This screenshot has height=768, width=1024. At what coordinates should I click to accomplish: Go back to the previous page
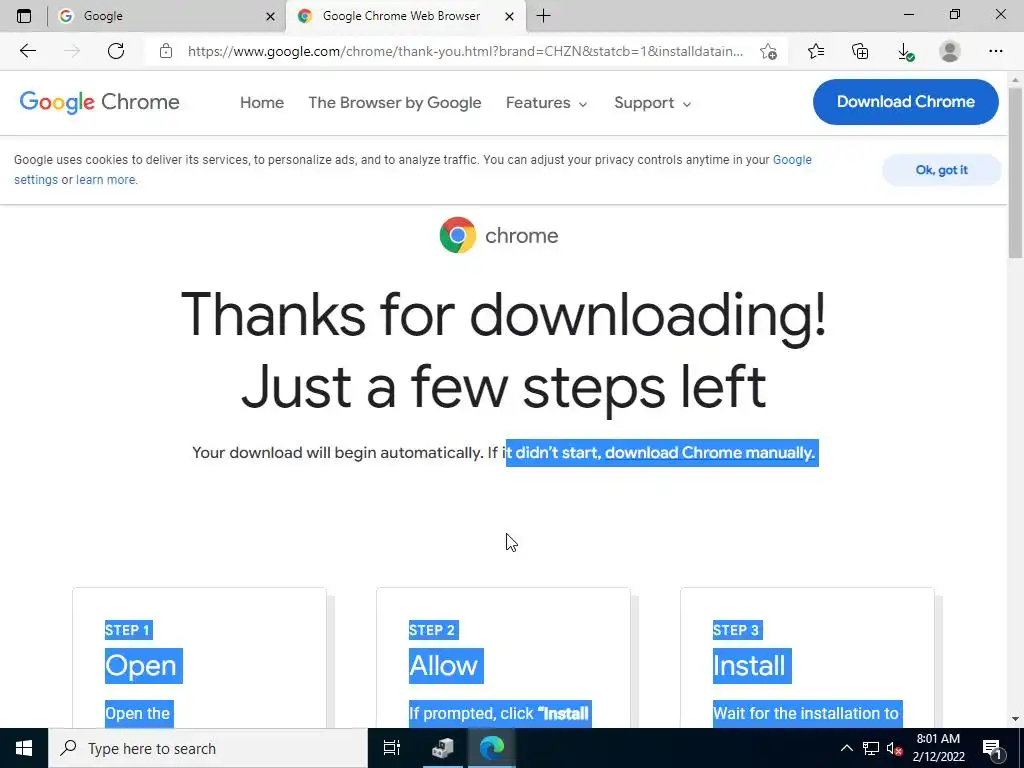click(x=27, y=51)
